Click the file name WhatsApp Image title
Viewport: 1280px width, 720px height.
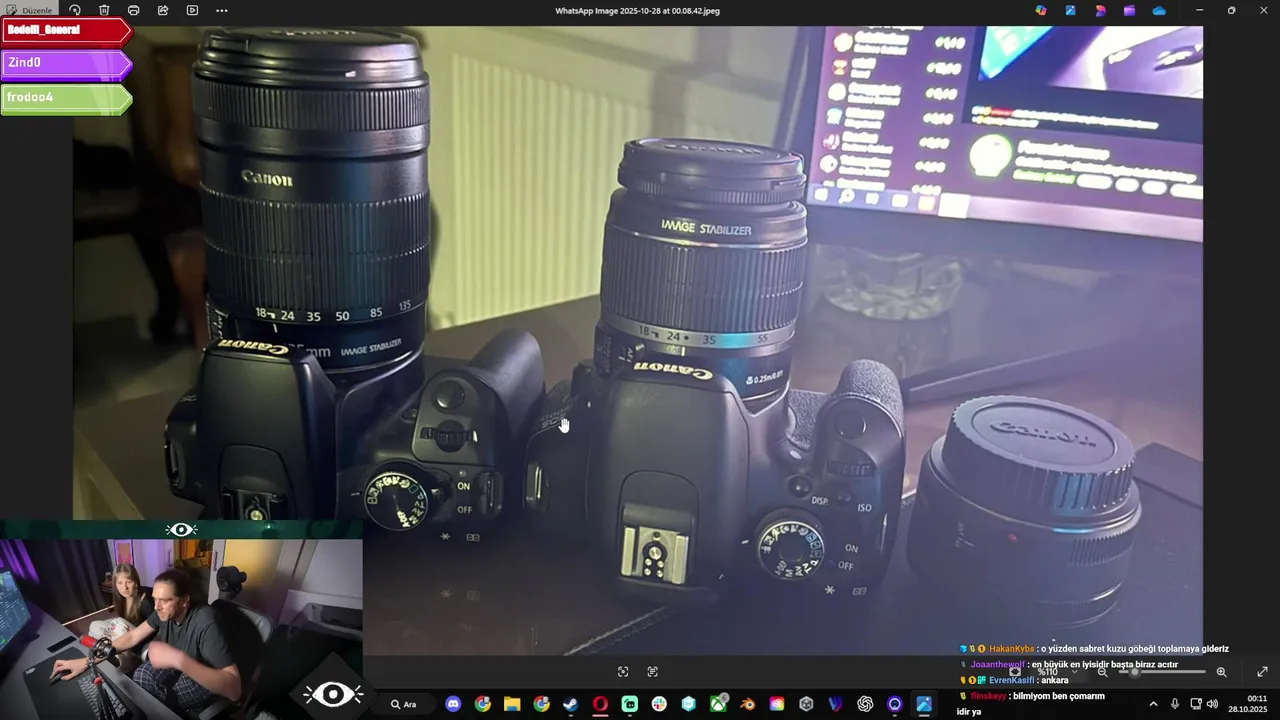(x=637, y=11)
